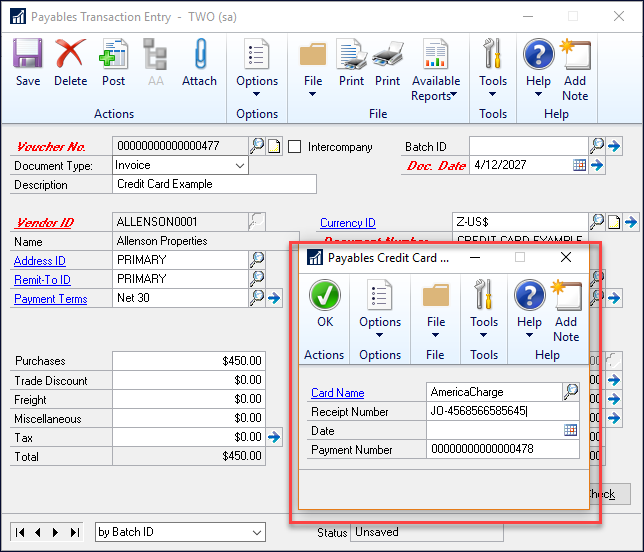
Task: Delete the current transaction
Action: point(70,62)
